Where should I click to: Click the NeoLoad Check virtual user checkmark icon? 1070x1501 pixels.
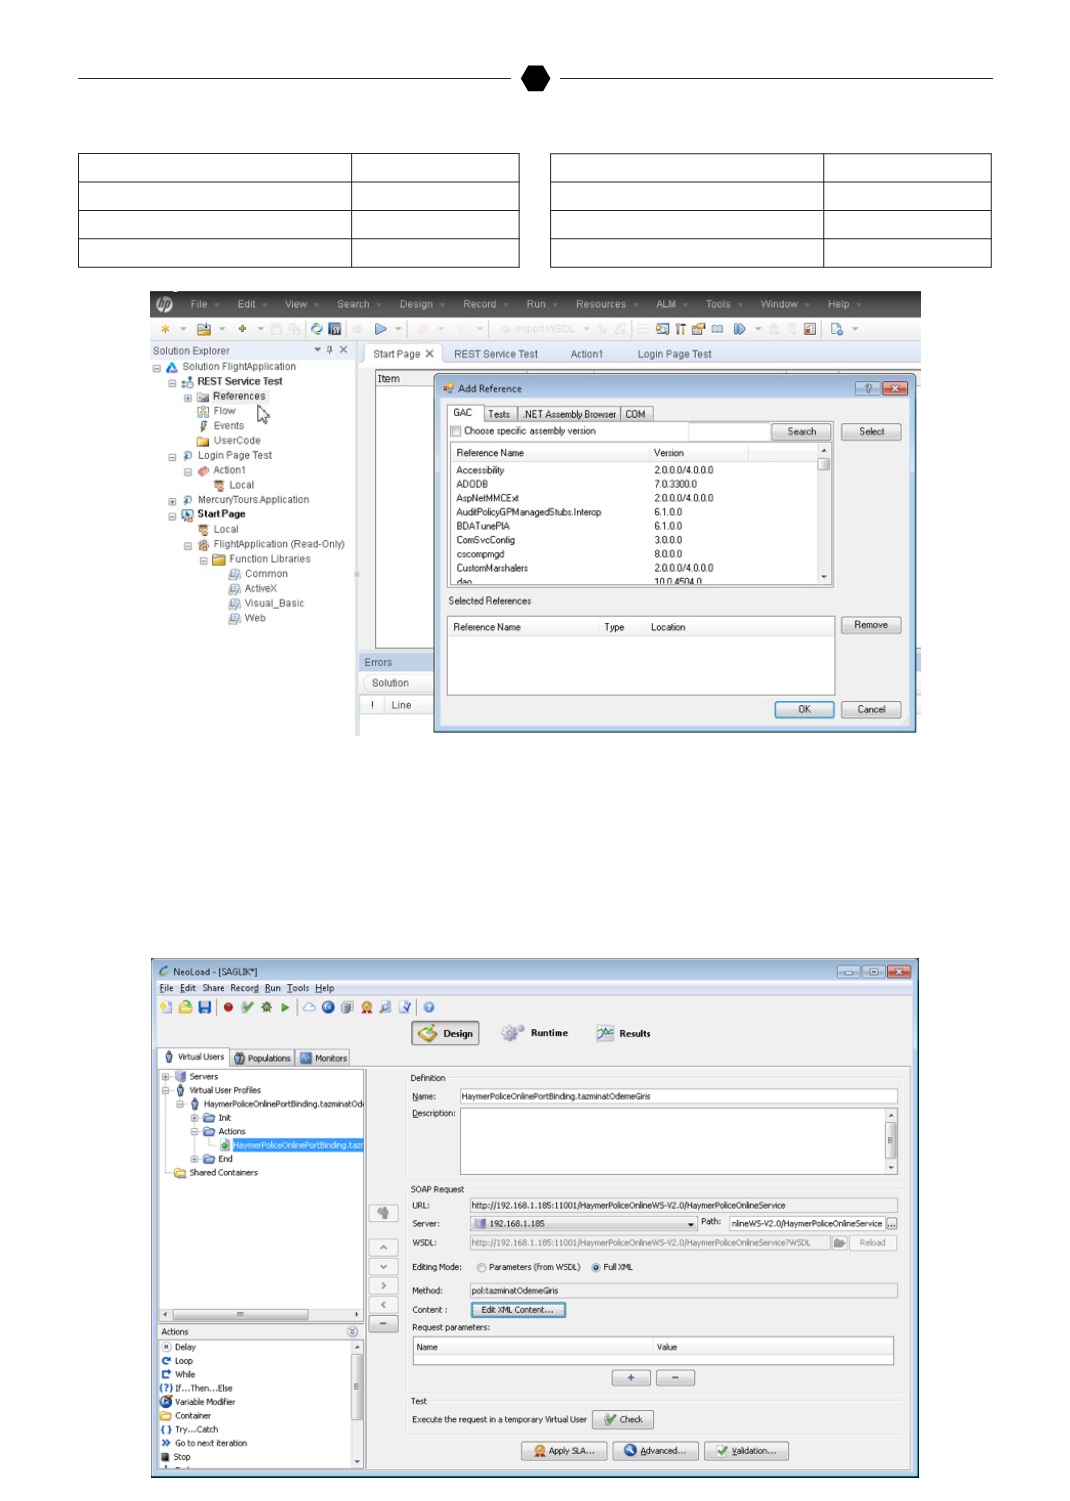(x=247, y=1007)
